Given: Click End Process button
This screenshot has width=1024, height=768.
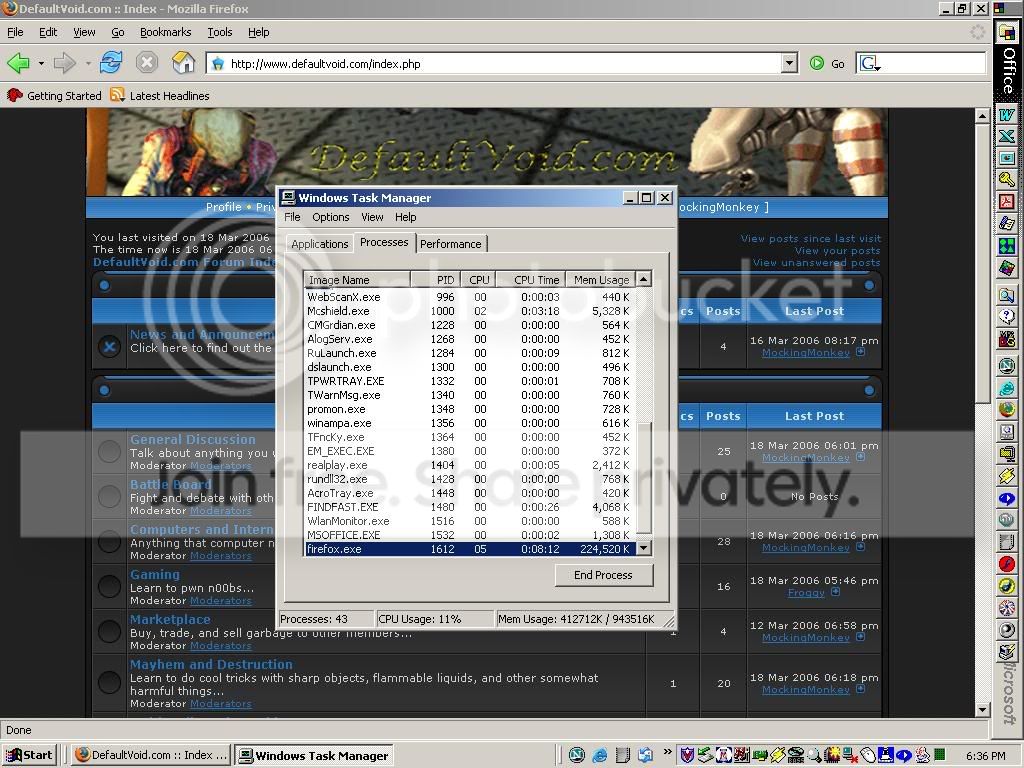Looking at the screenshot, I should (x=603, y=575).
